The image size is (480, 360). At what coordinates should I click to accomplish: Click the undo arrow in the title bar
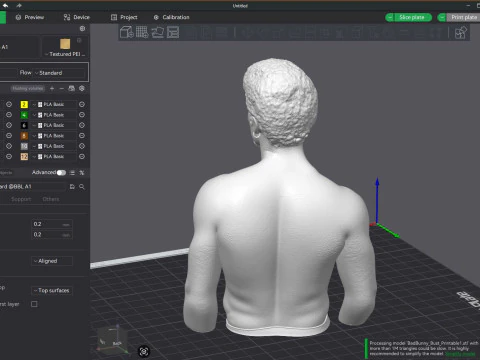pos(5,5)
